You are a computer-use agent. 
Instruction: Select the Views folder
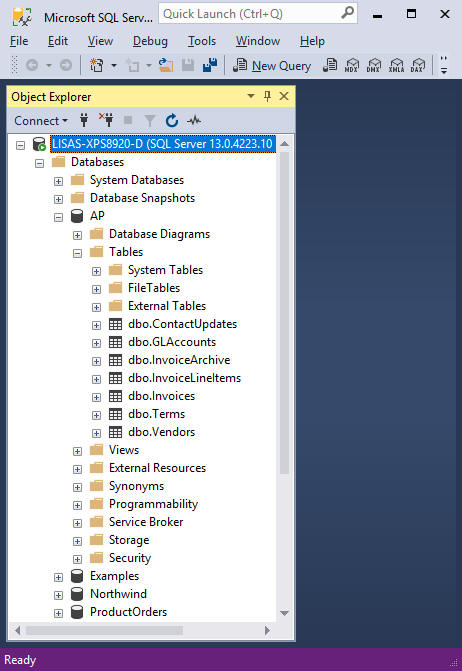124,450
